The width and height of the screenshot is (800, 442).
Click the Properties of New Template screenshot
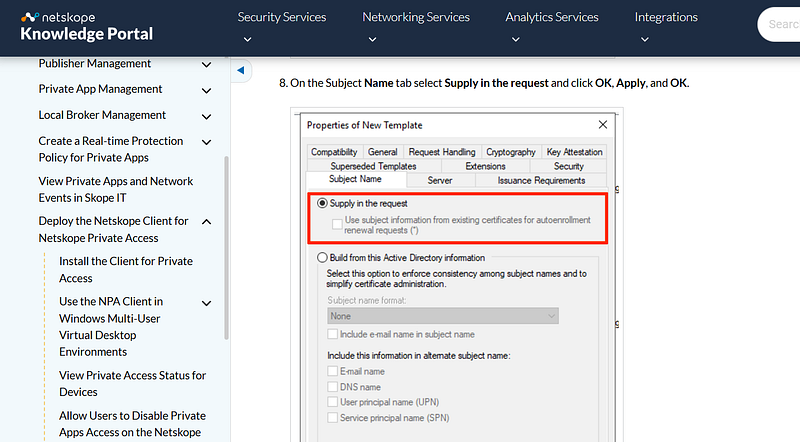click(x=457, y=276)
